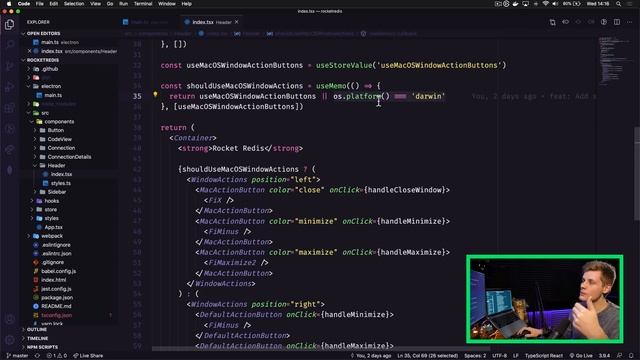The height and width of the screenshot is (360, 640).
Task: Click the Open Changes icon in editor toolbar
Action: point(552,22)
